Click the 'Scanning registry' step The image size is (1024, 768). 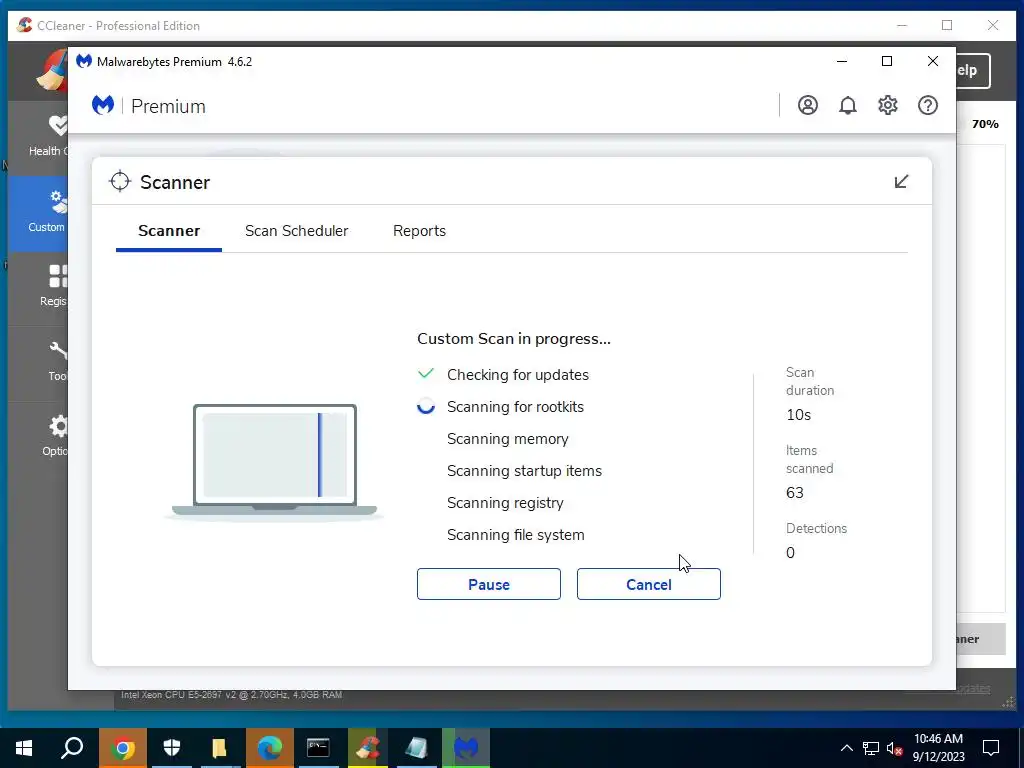(505, 503)
